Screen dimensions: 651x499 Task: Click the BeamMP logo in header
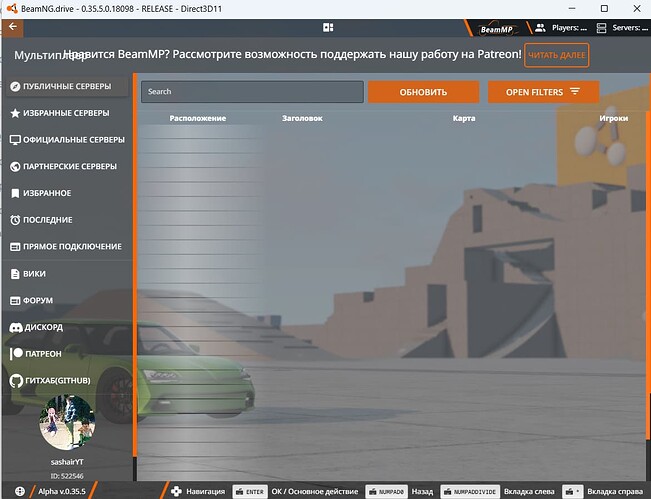[497, 29]
